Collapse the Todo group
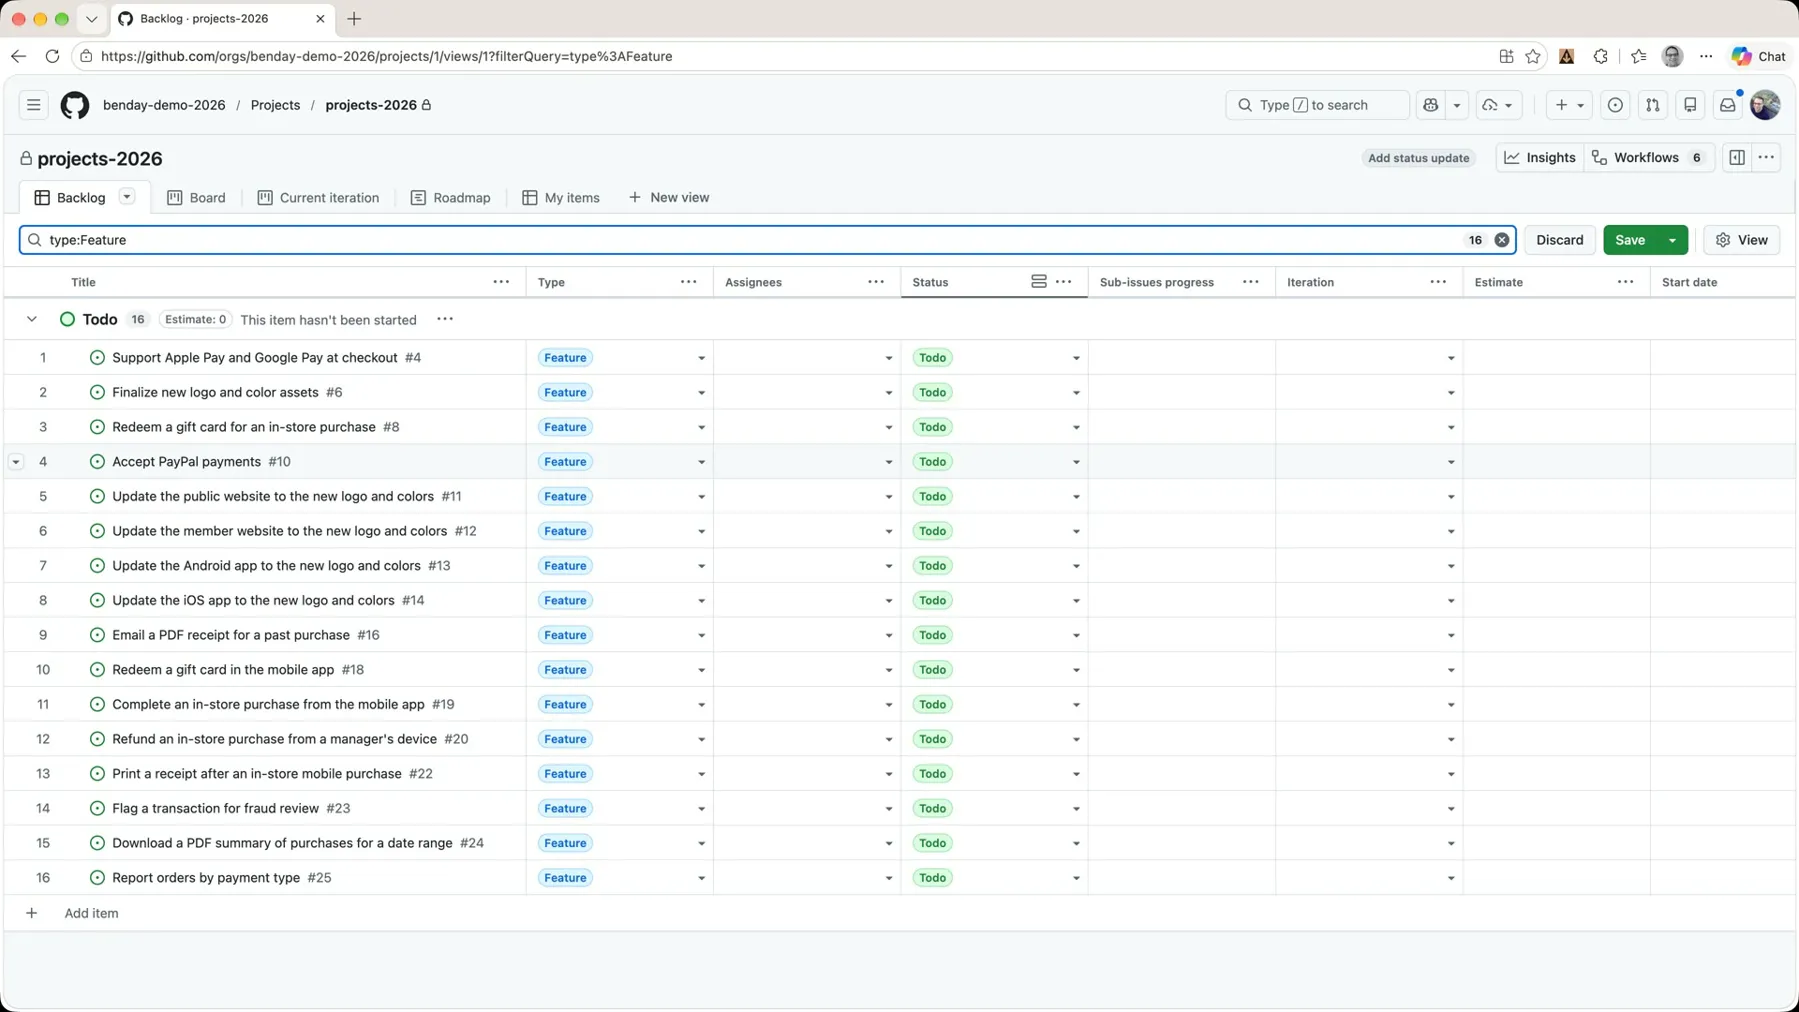 point(32,319)
